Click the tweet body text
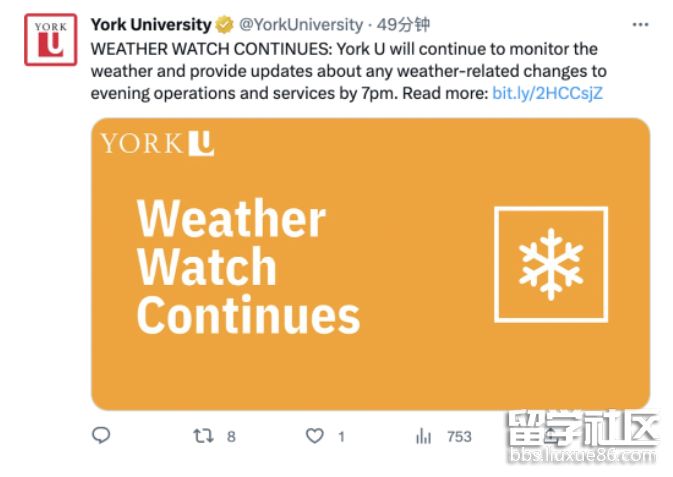The width and height of the screenshot is (673, 477). pos(349,71)
